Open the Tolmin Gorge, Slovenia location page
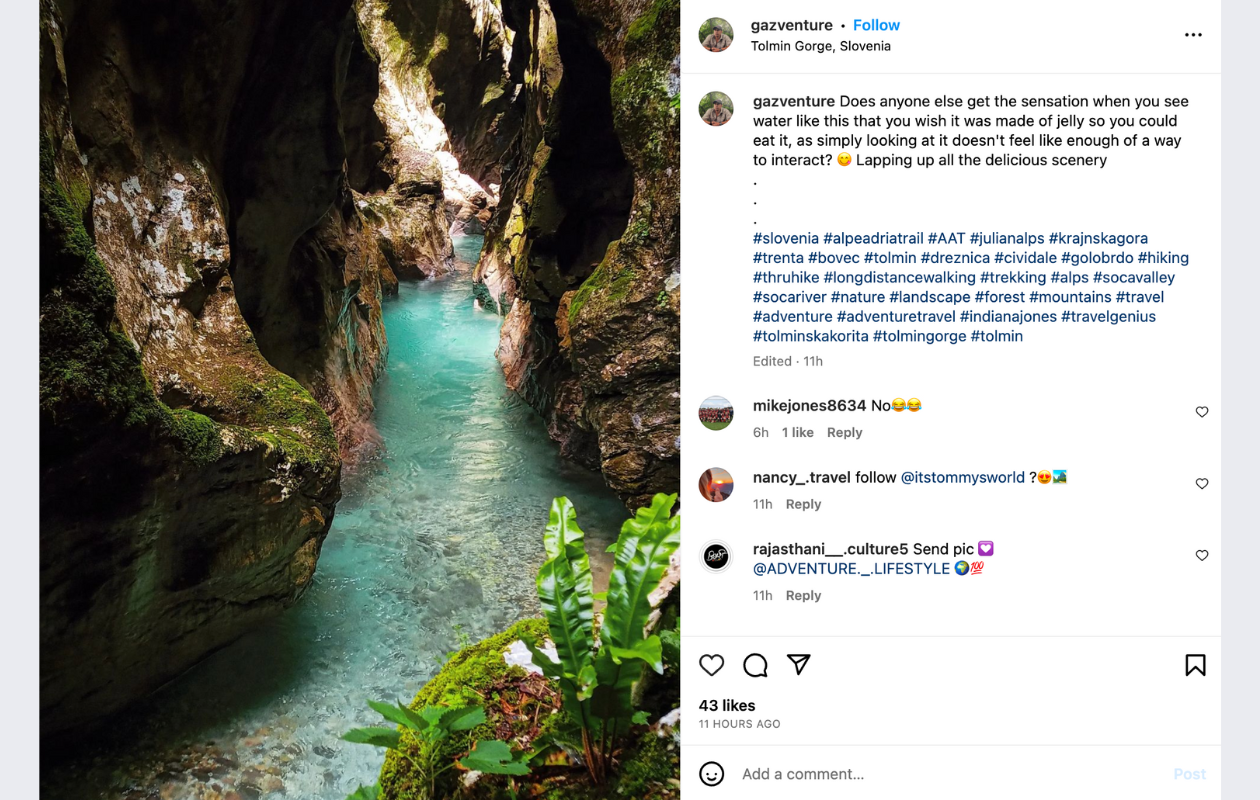Image resolution: width=1260 pixels, height=800 pixels. [x=820, y=45]
